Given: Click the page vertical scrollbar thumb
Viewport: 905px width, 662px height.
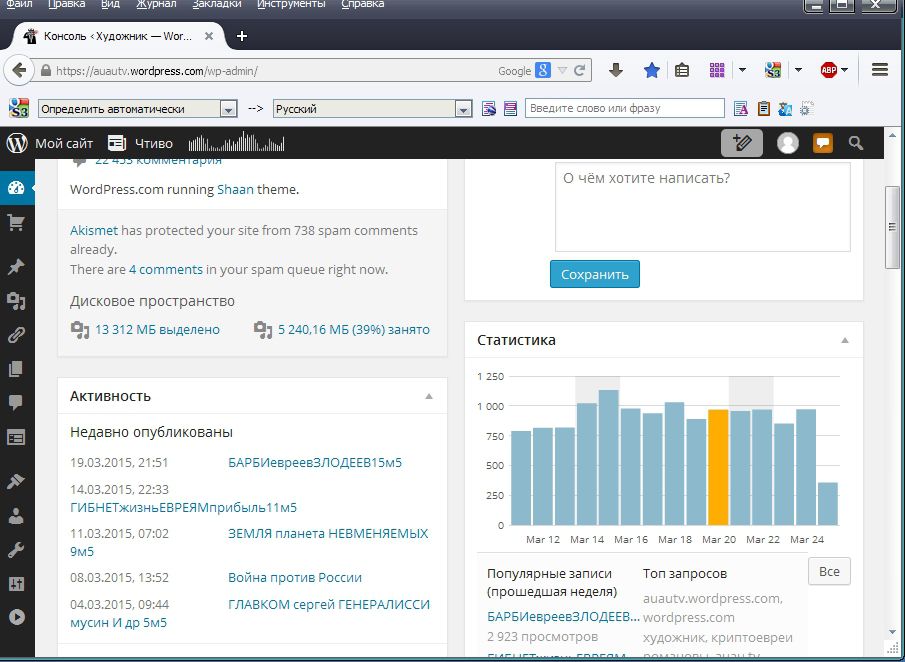Looking at the screenshot, I should coord(892,227).
